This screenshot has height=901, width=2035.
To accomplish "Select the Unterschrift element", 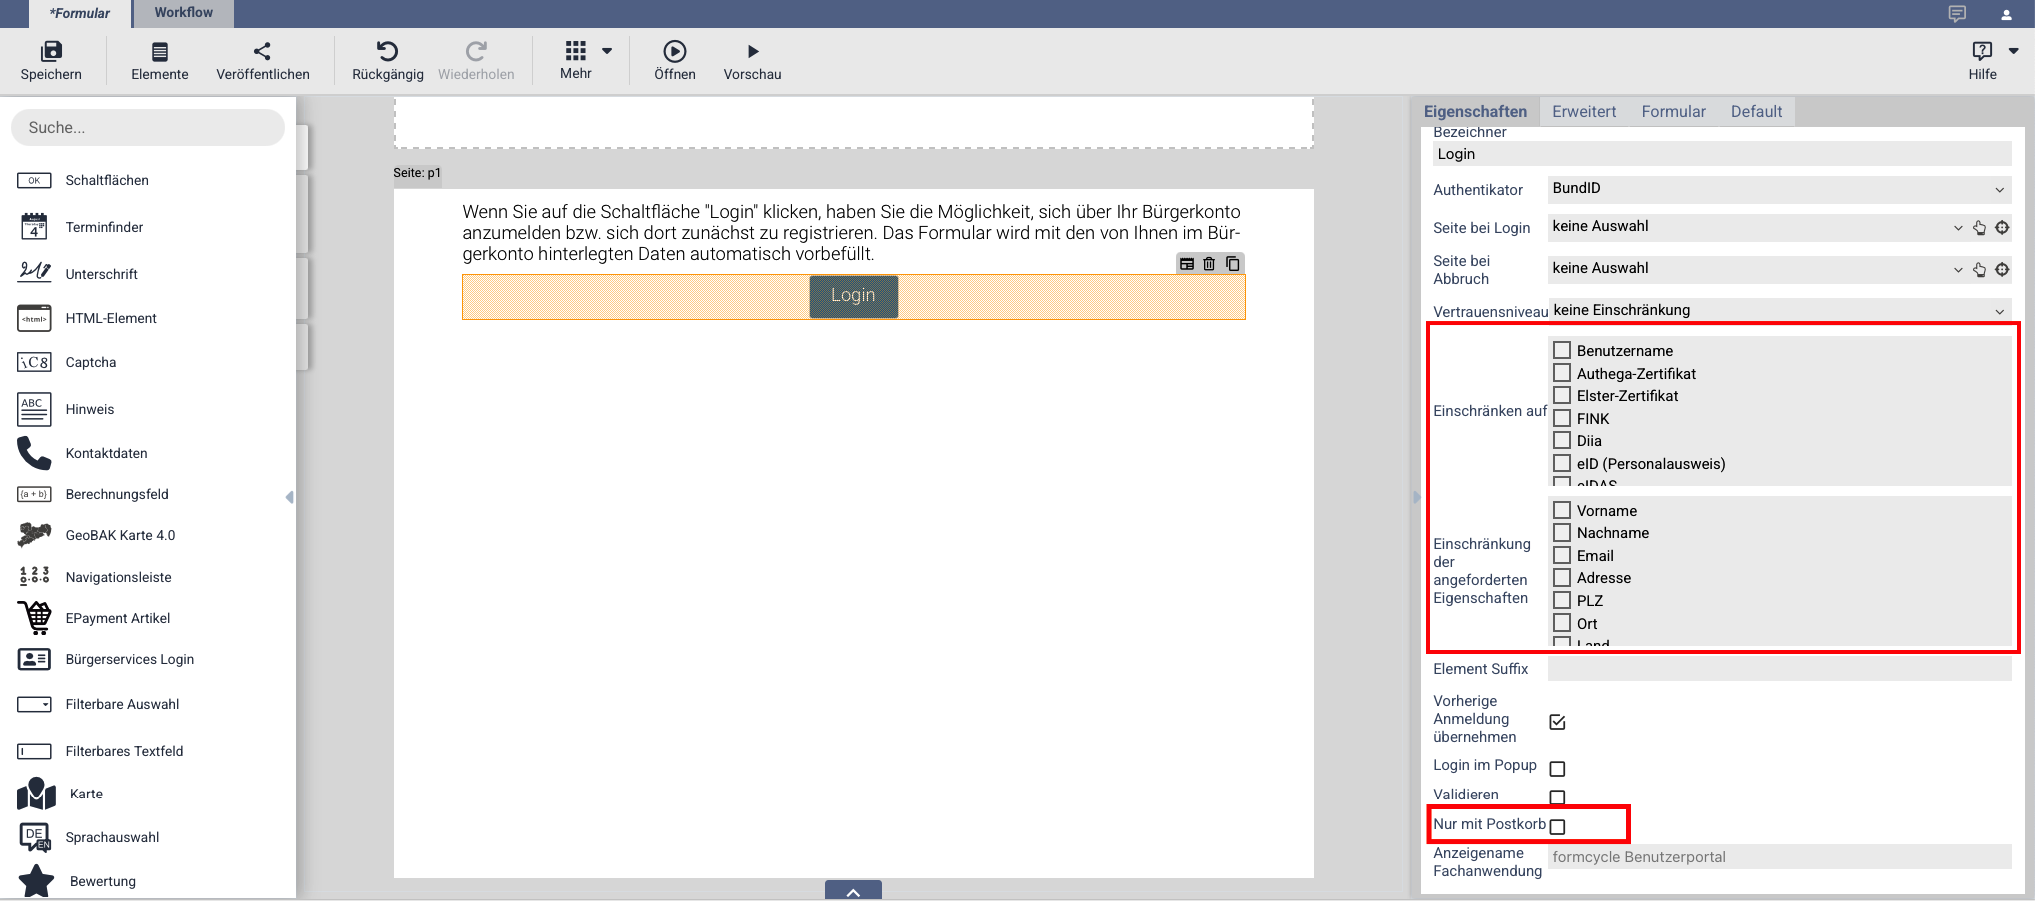I will pos(101,274).
